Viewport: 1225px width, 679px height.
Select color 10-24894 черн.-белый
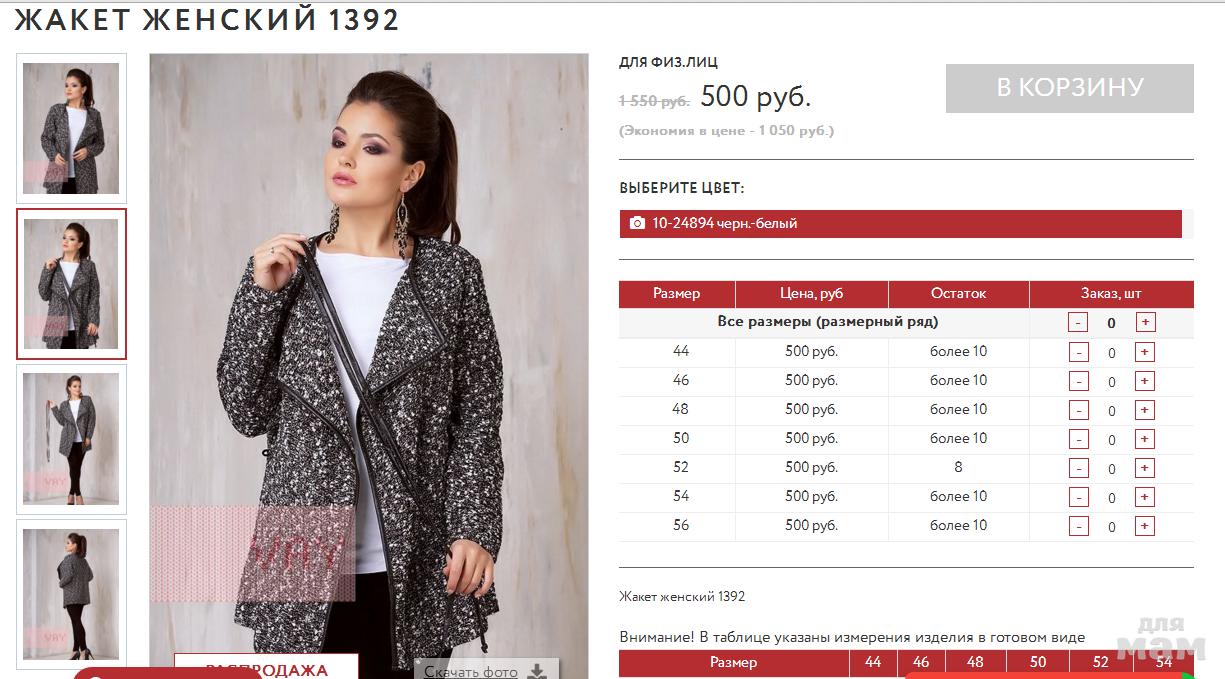[x=900, y=224]
